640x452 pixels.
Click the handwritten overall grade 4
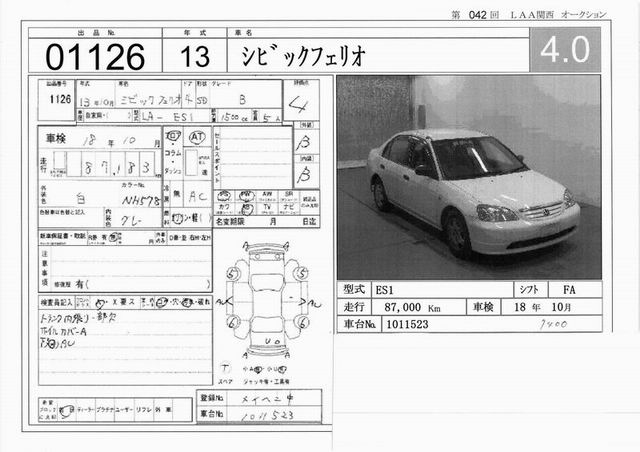(298, 105)
